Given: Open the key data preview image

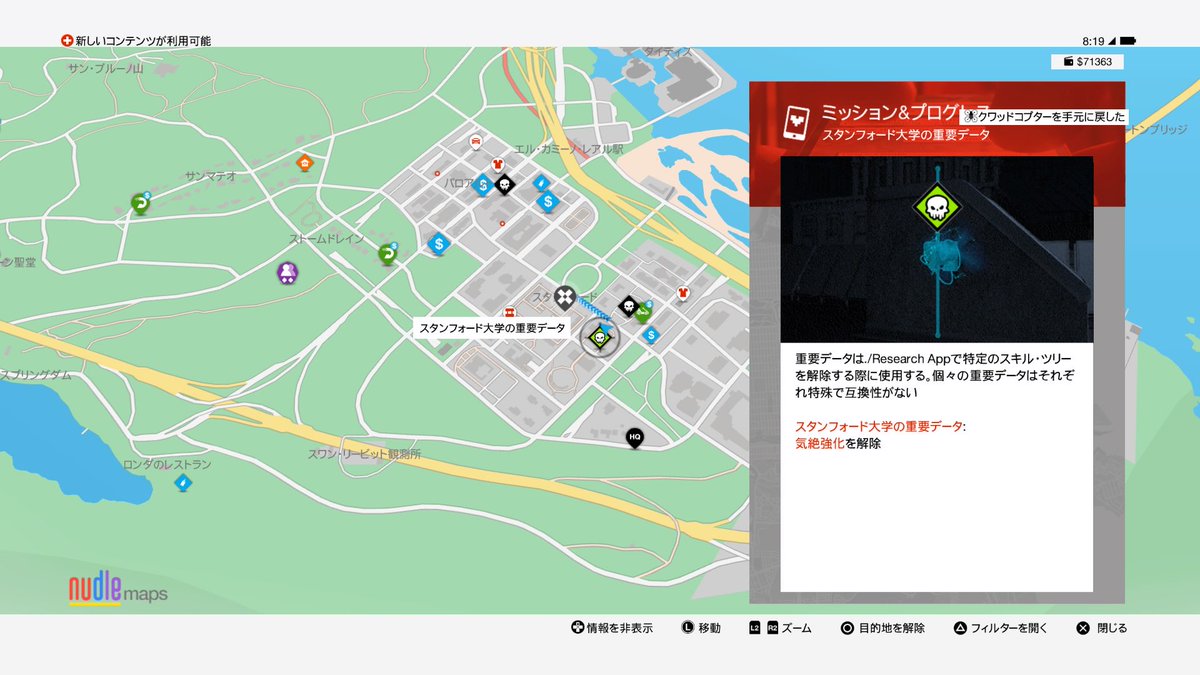Looking at the screenshot, I should [936, 249].
